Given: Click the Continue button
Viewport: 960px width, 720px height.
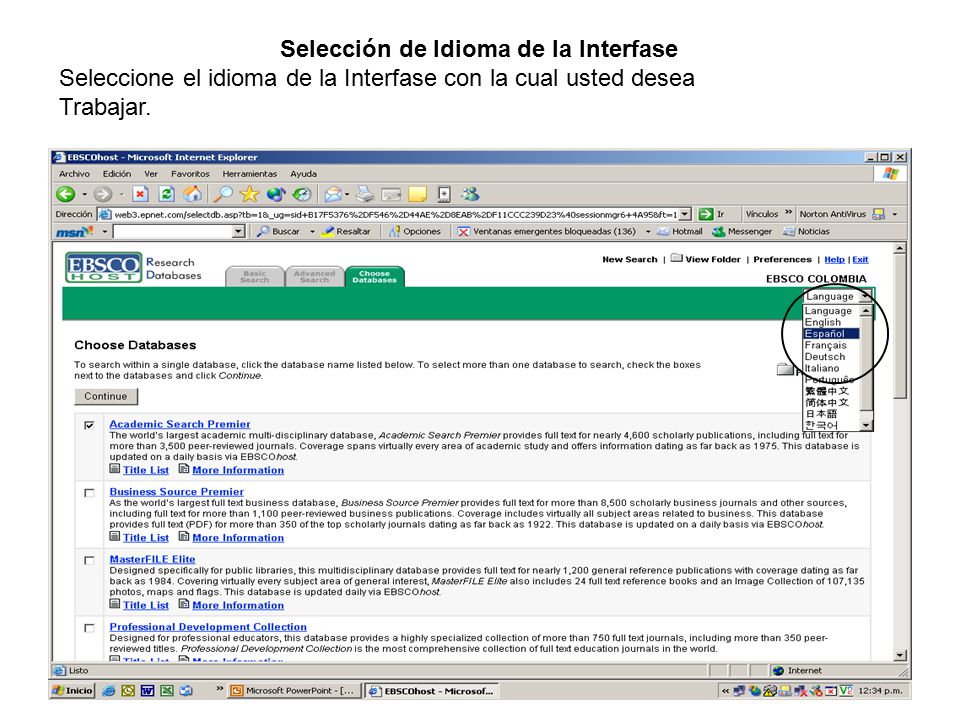Looking at the screenshot, I should (x=106, y=396).
